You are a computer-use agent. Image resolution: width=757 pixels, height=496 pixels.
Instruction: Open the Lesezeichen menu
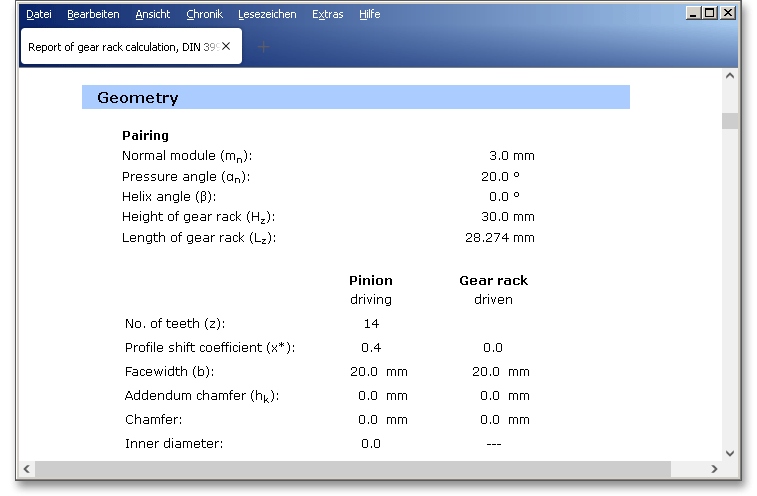[267, 14]
